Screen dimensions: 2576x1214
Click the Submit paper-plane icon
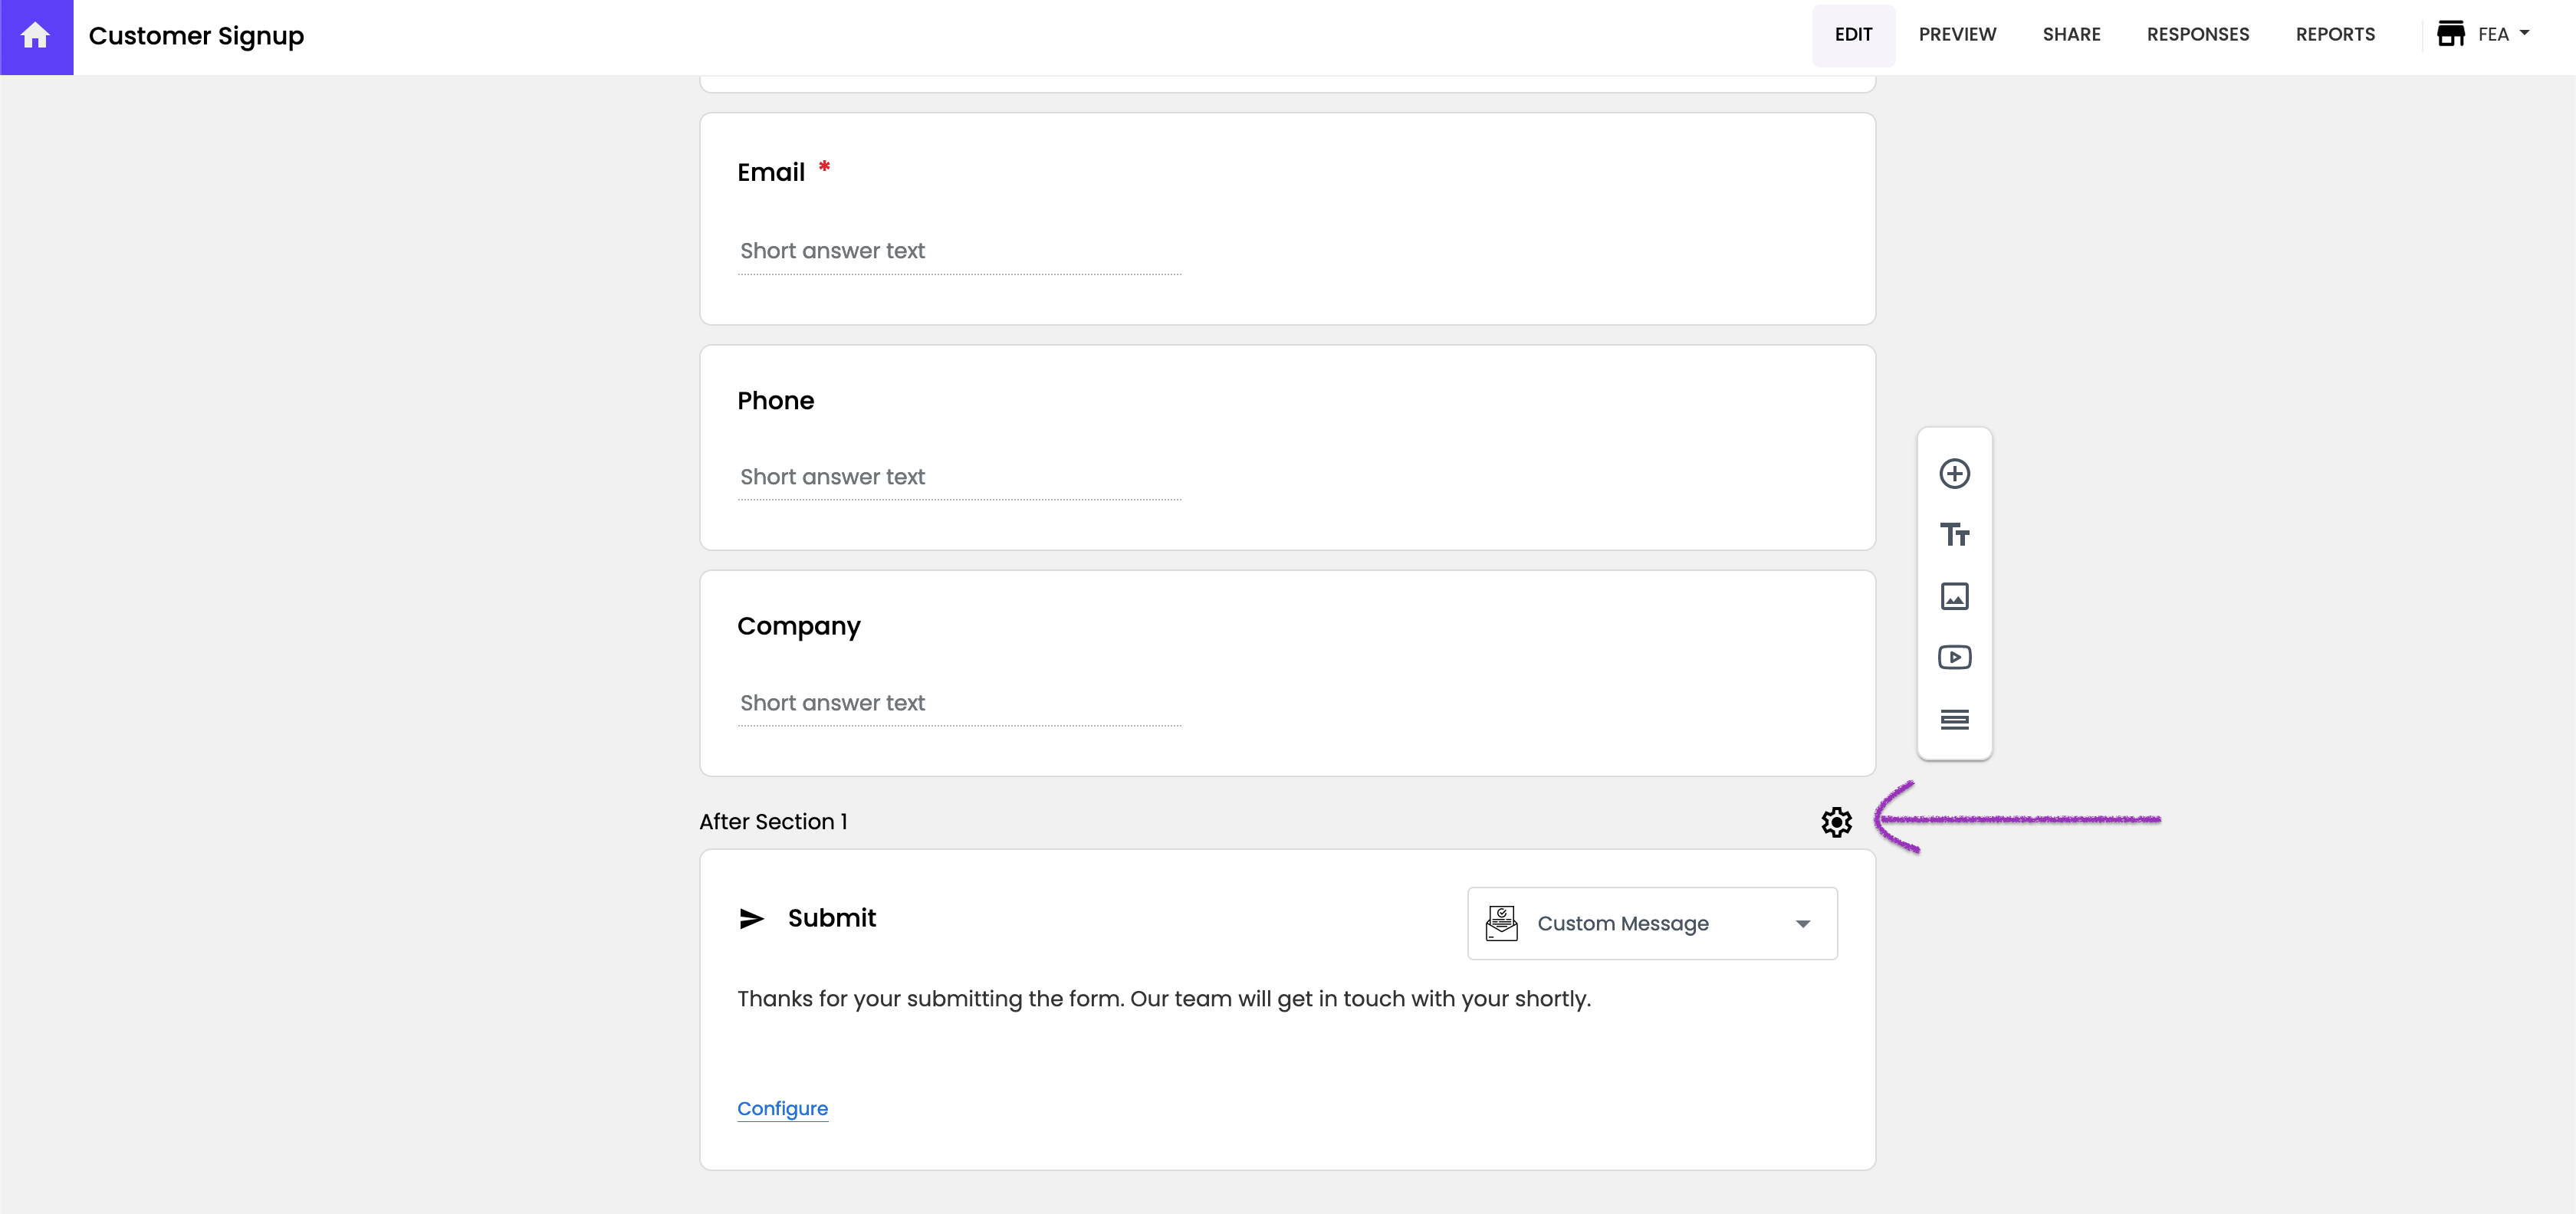click(x=751, y=918)
